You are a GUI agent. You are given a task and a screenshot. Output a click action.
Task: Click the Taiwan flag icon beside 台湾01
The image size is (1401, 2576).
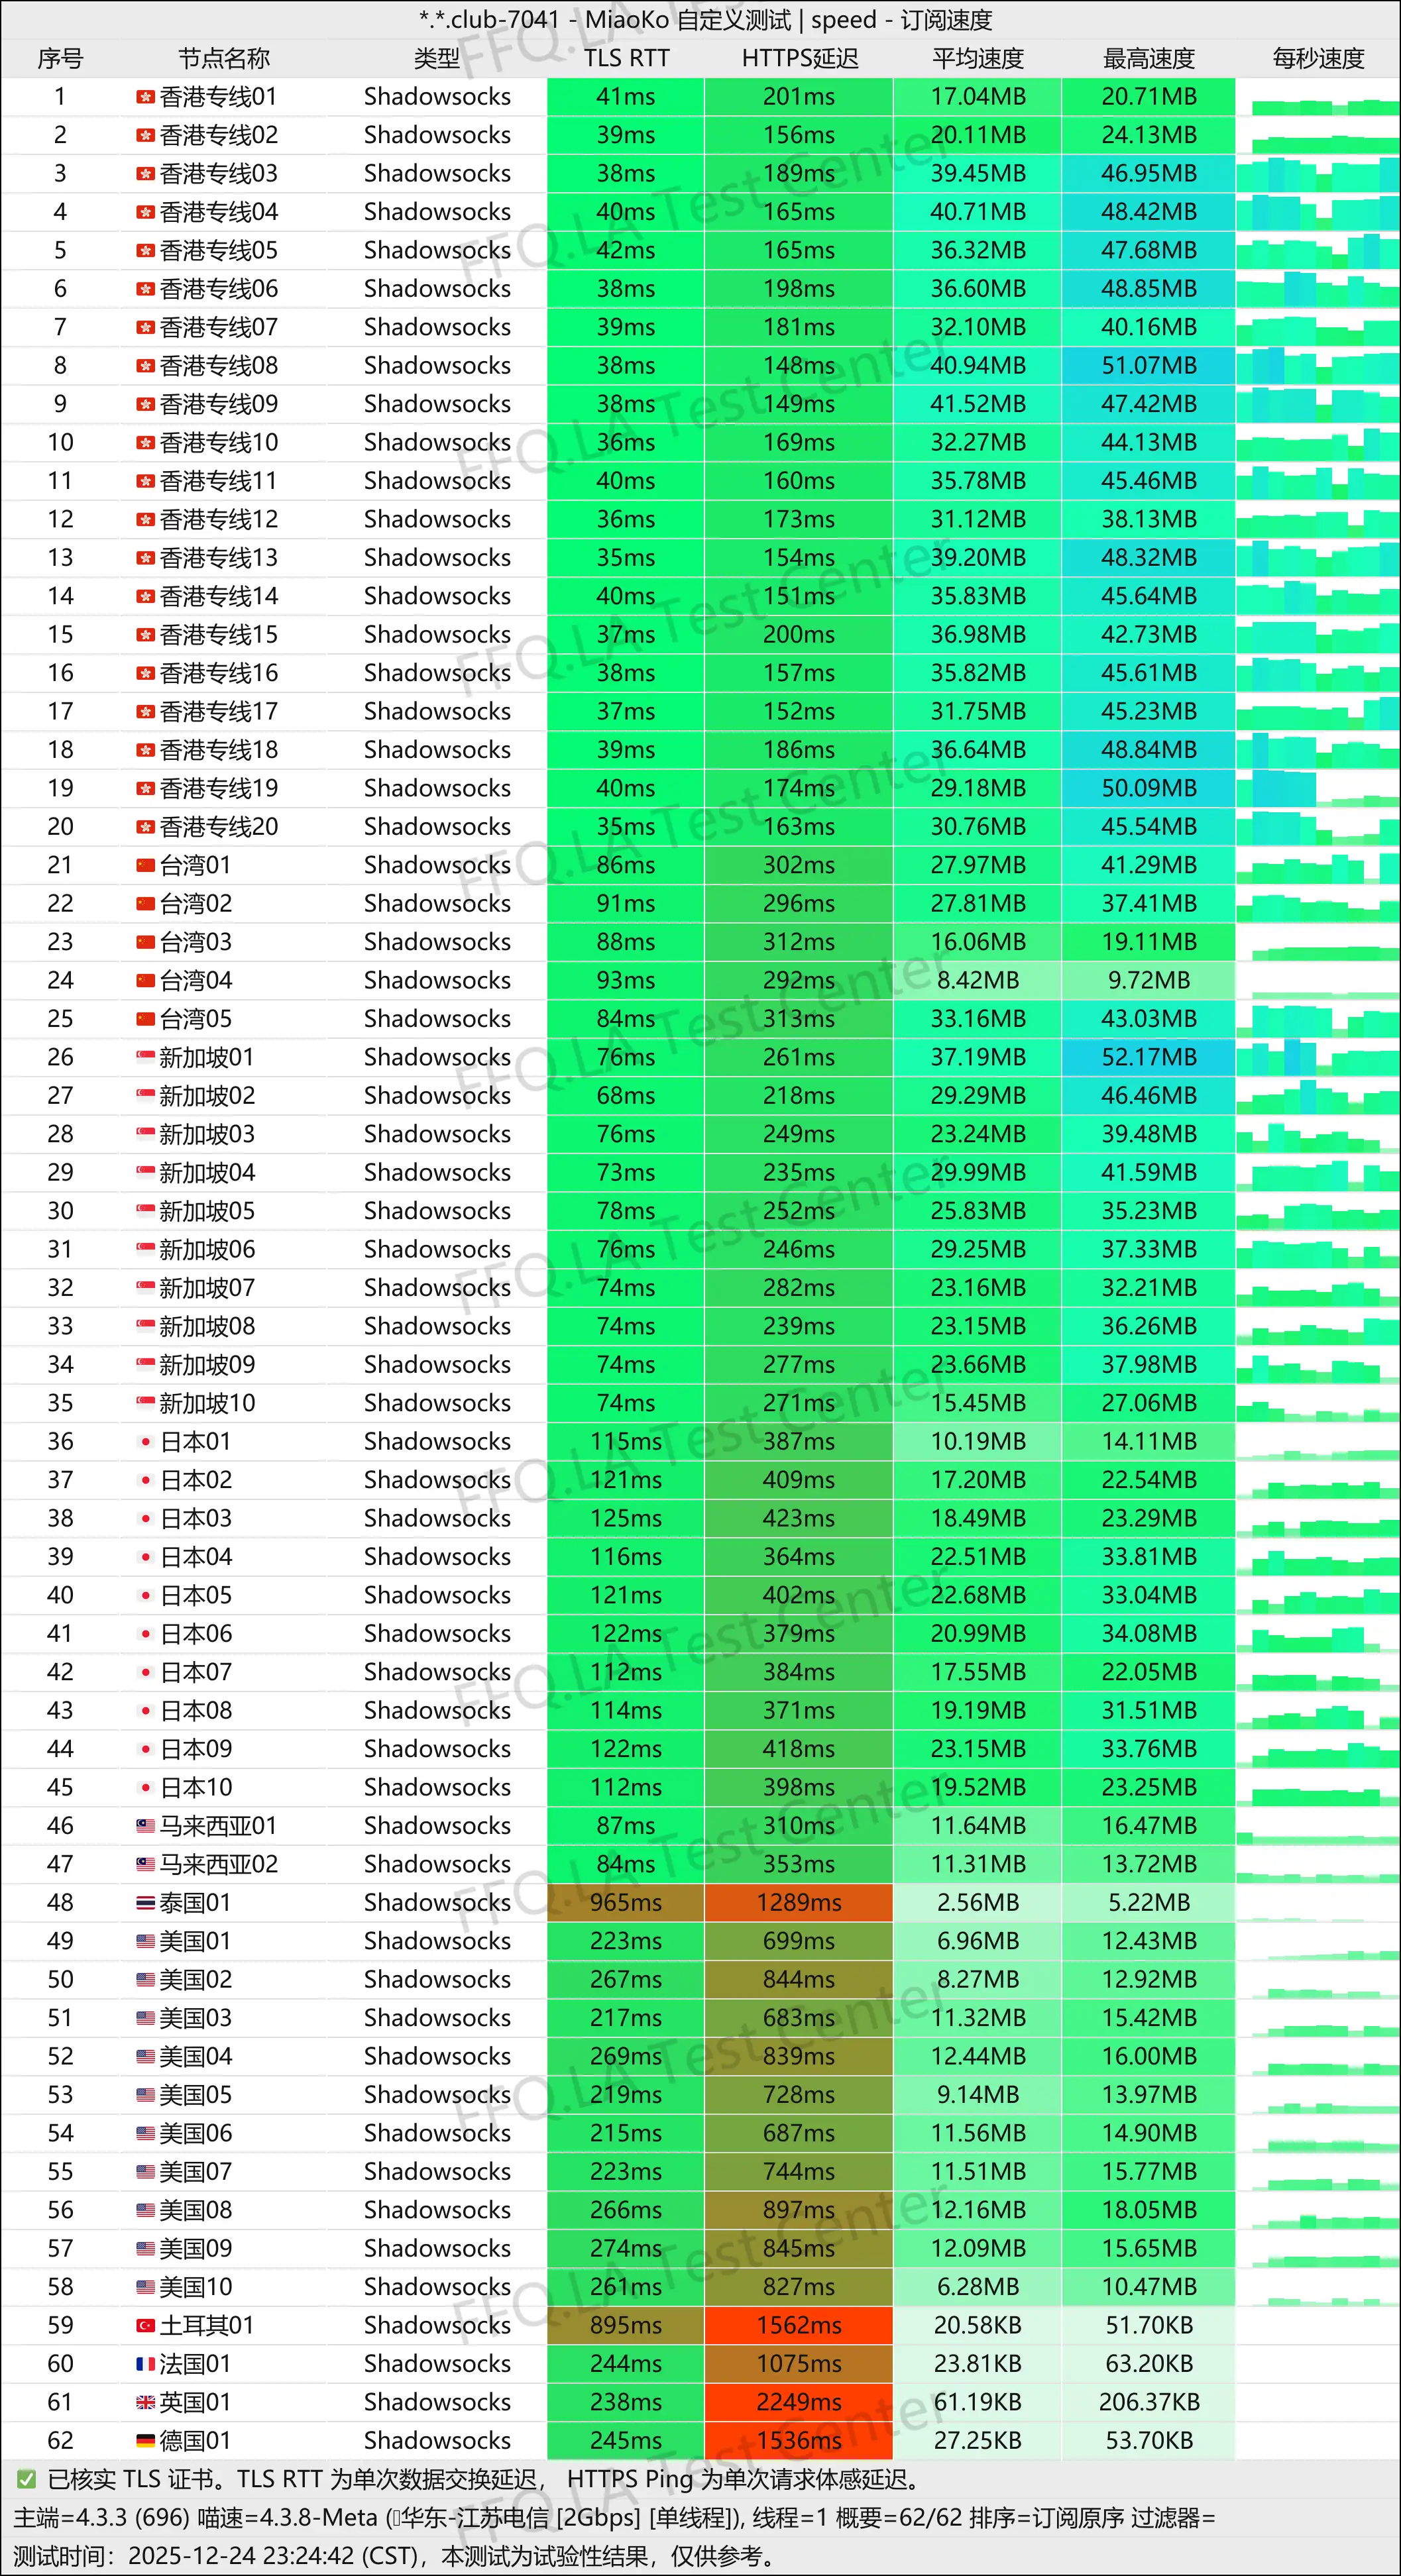145,864
